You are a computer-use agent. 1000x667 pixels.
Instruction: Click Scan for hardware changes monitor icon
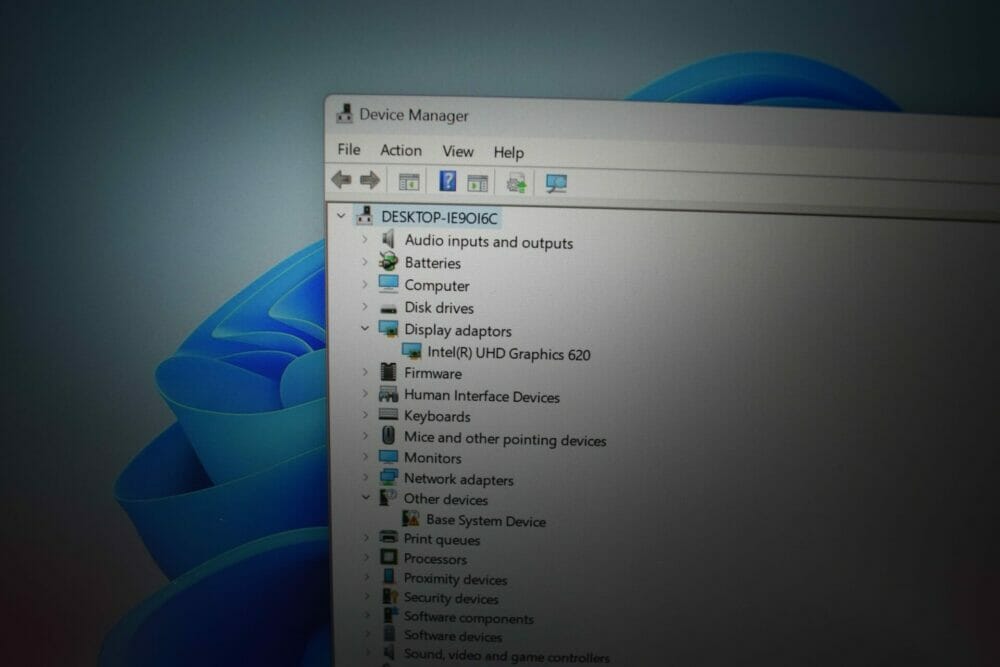(556, 184)
